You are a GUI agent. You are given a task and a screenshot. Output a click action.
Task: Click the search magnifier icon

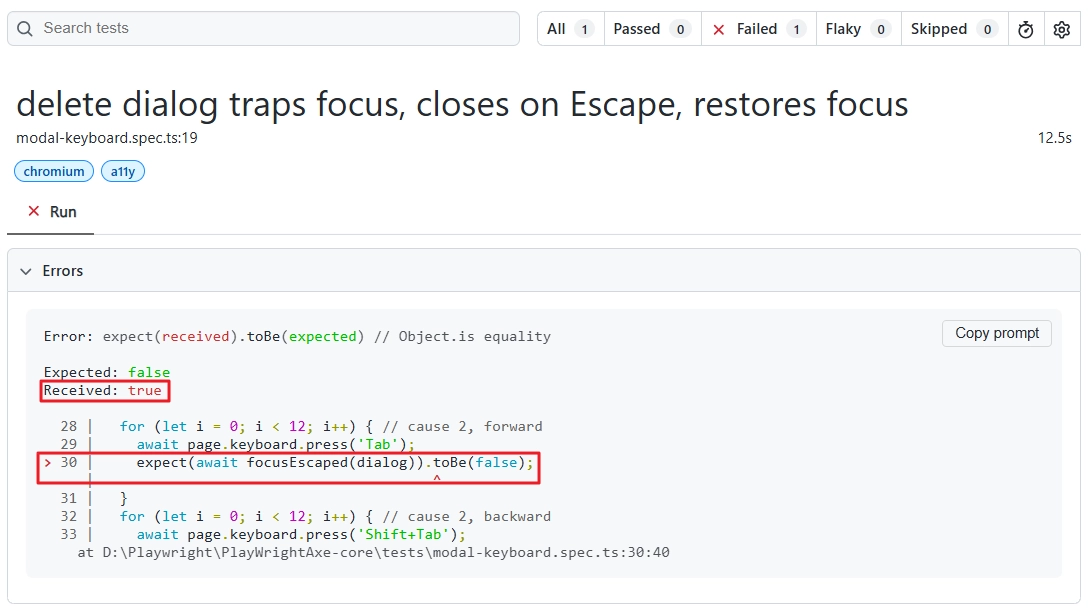tap(25, 29)
